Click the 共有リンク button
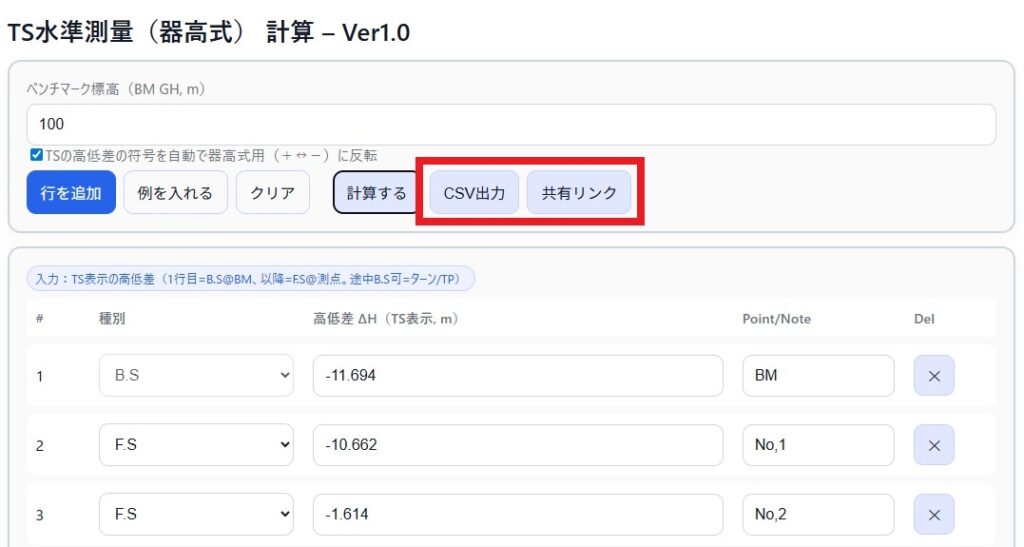 coord(579,193)
